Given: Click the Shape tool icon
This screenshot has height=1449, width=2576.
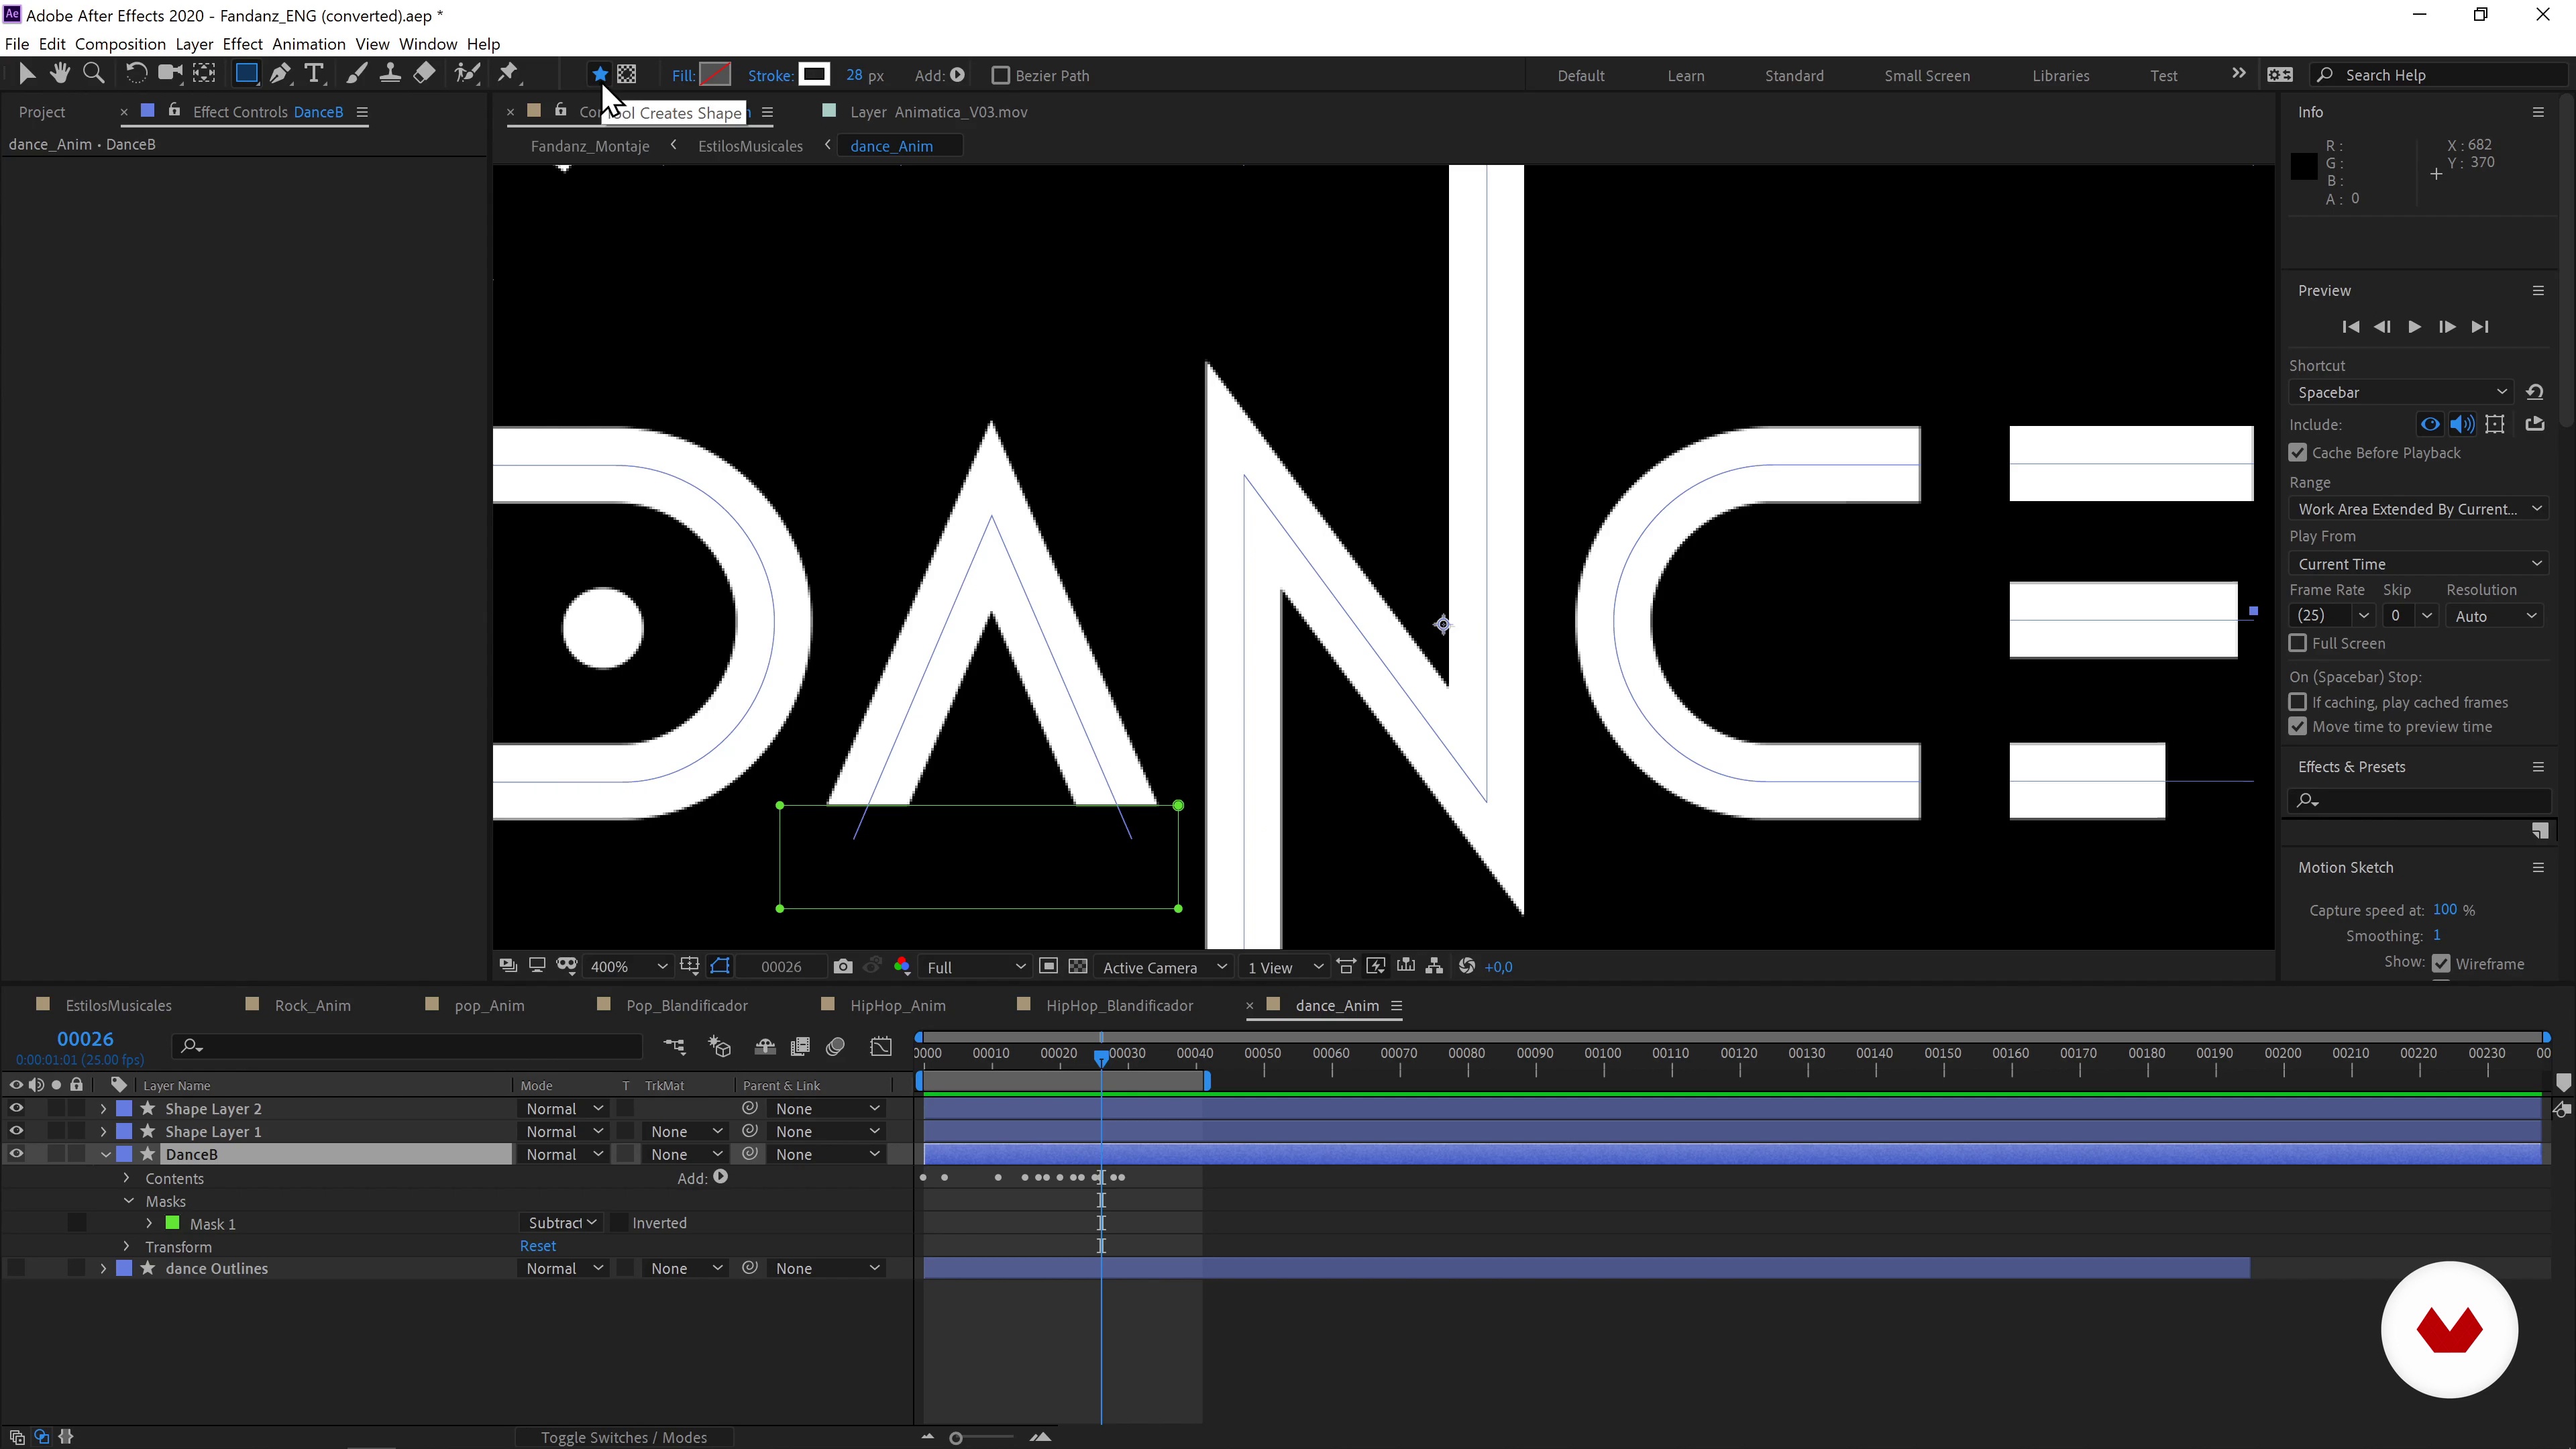Looking at the screenshot, I should (246, 74).
